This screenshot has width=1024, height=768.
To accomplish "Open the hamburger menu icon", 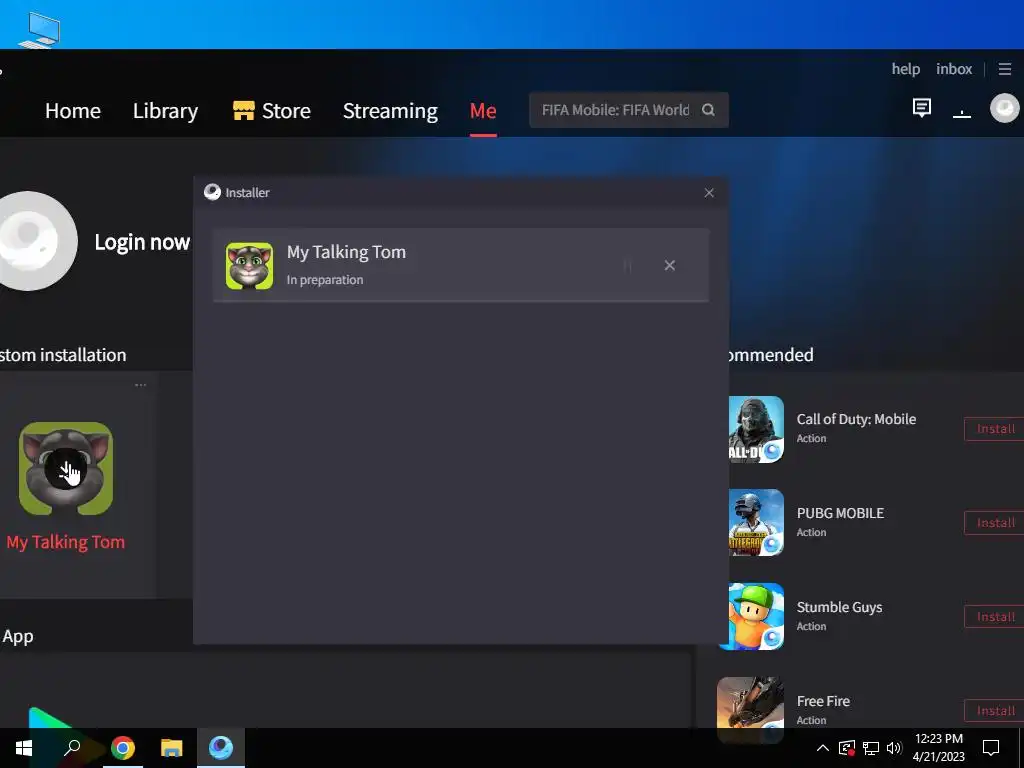I will (1005, 69).
